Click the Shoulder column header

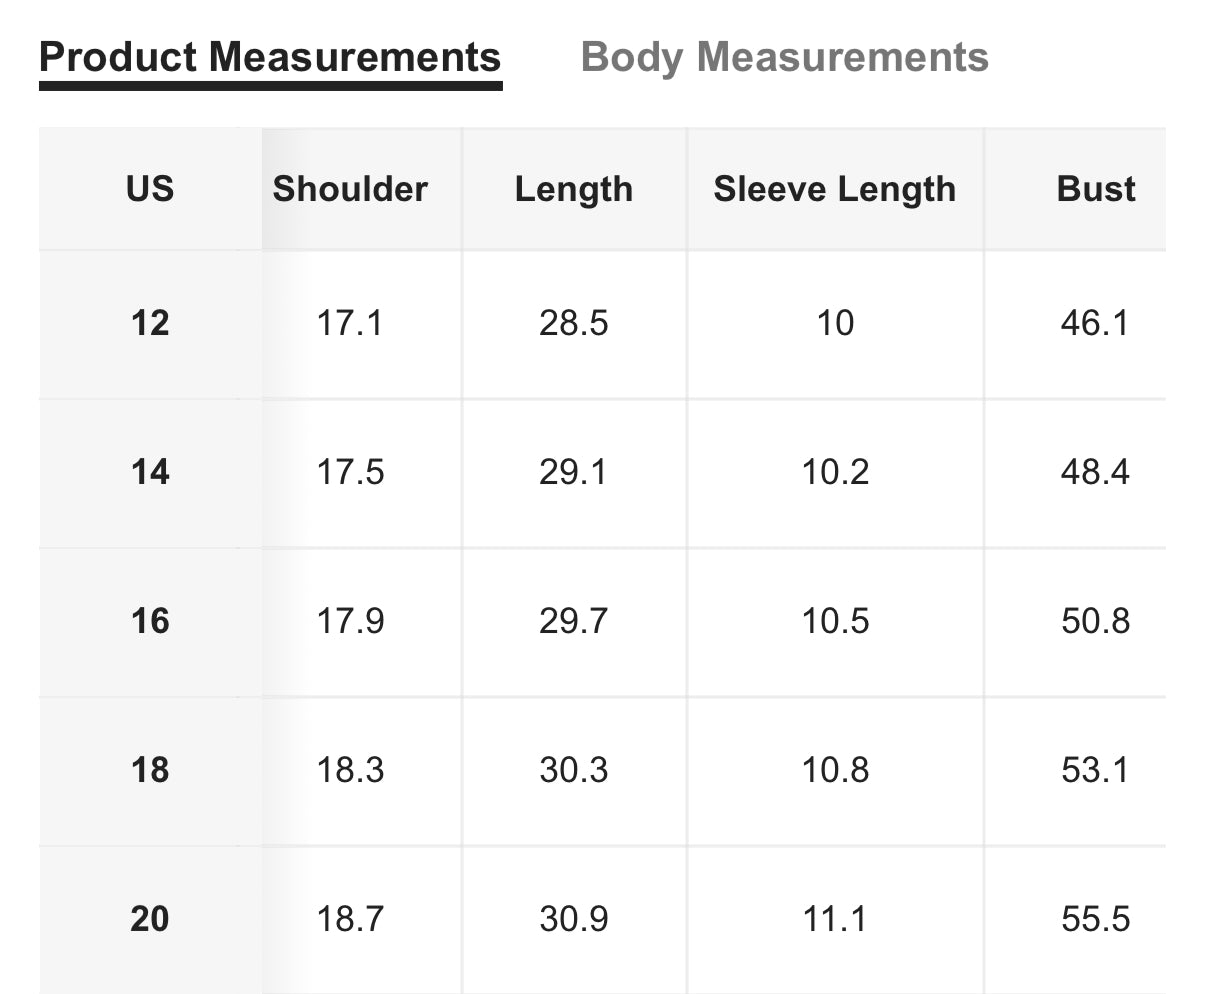(350, 189)
